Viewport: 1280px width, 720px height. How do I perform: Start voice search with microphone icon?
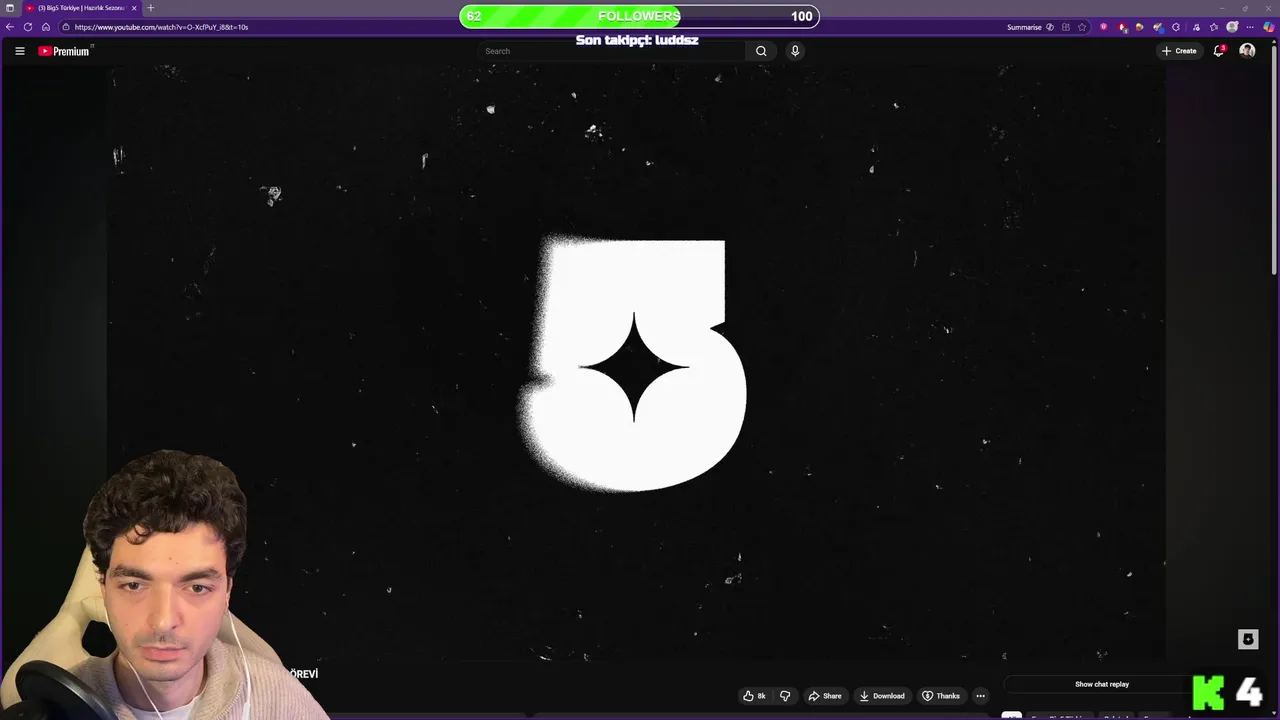tap(795, 51)
